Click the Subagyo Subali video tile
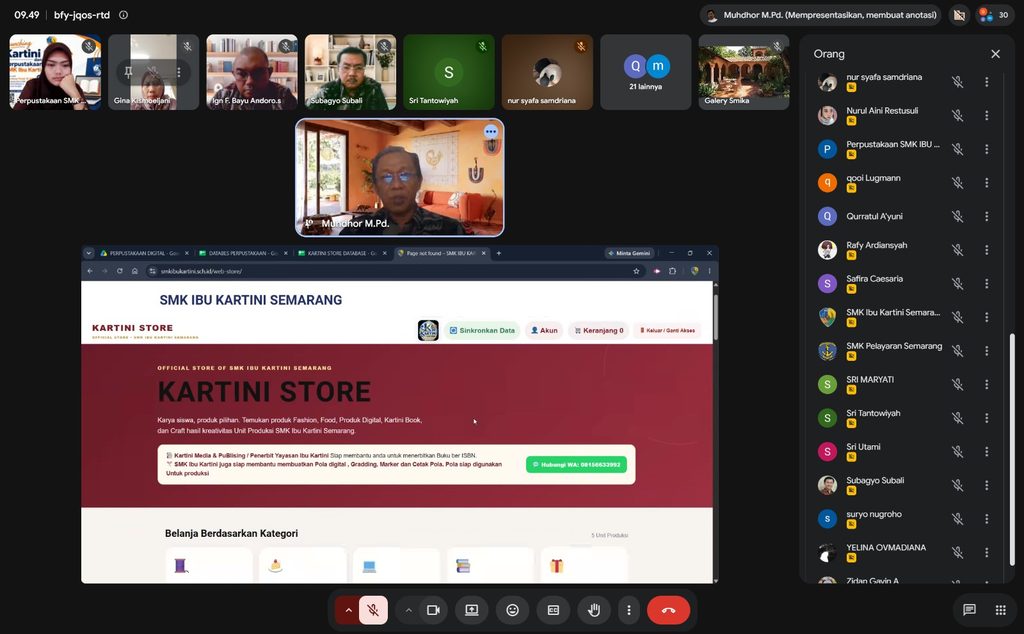This screenshot has height=634, width=1024. tap(350, 72)
